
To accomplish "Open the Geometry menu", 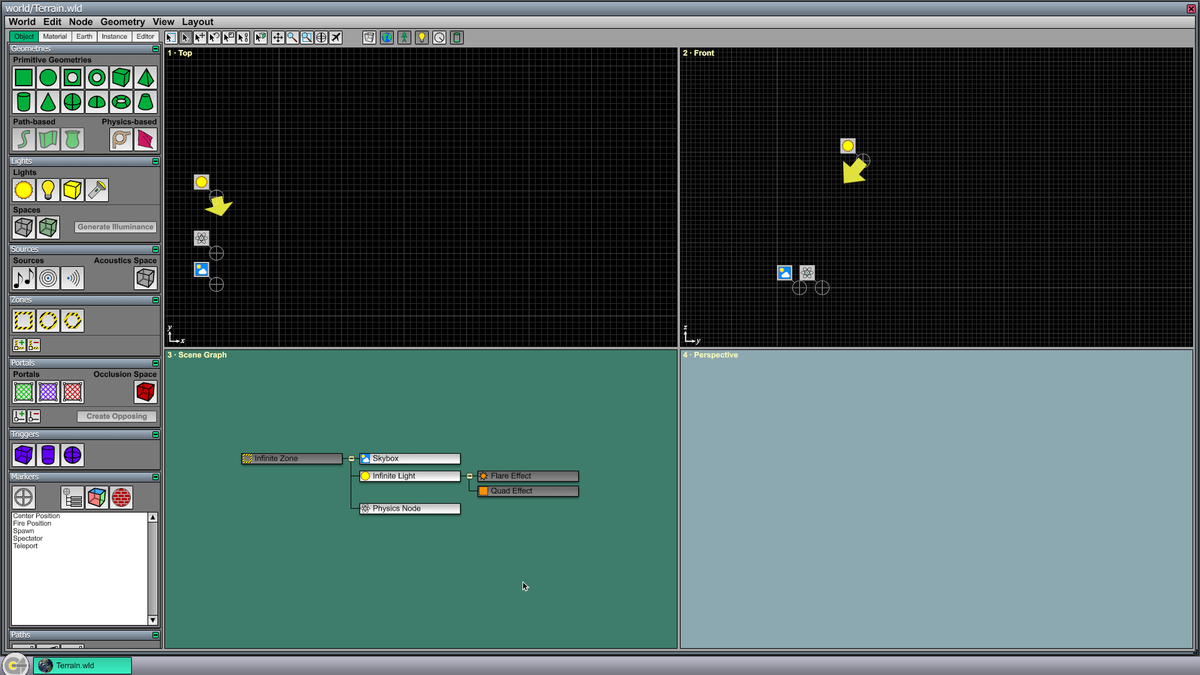I will [x=122, y=22].
